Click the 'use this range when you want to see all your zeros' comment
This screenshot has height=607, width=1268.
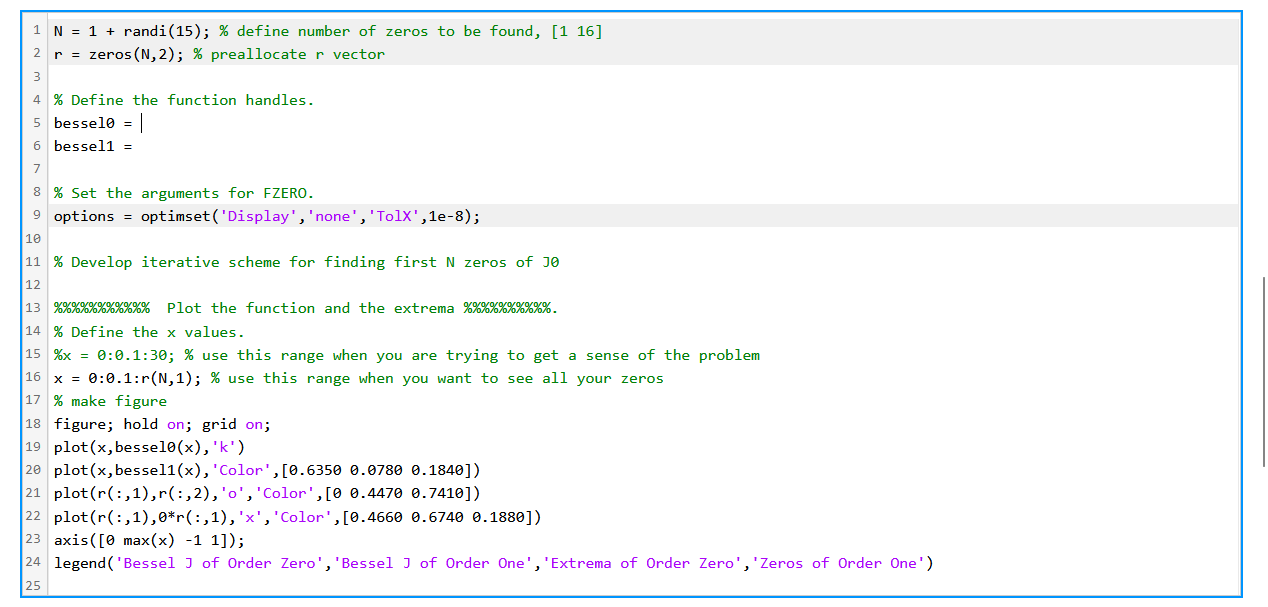coord(437,378)
